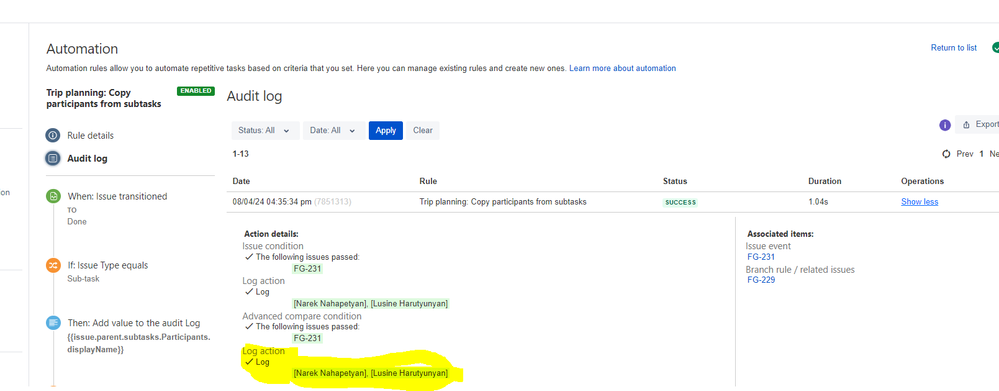Image resolution: width=999 pixels, height=391 pixels.
Task: Expand the Status: All filter dropdown
Action: tap(265, 131)
